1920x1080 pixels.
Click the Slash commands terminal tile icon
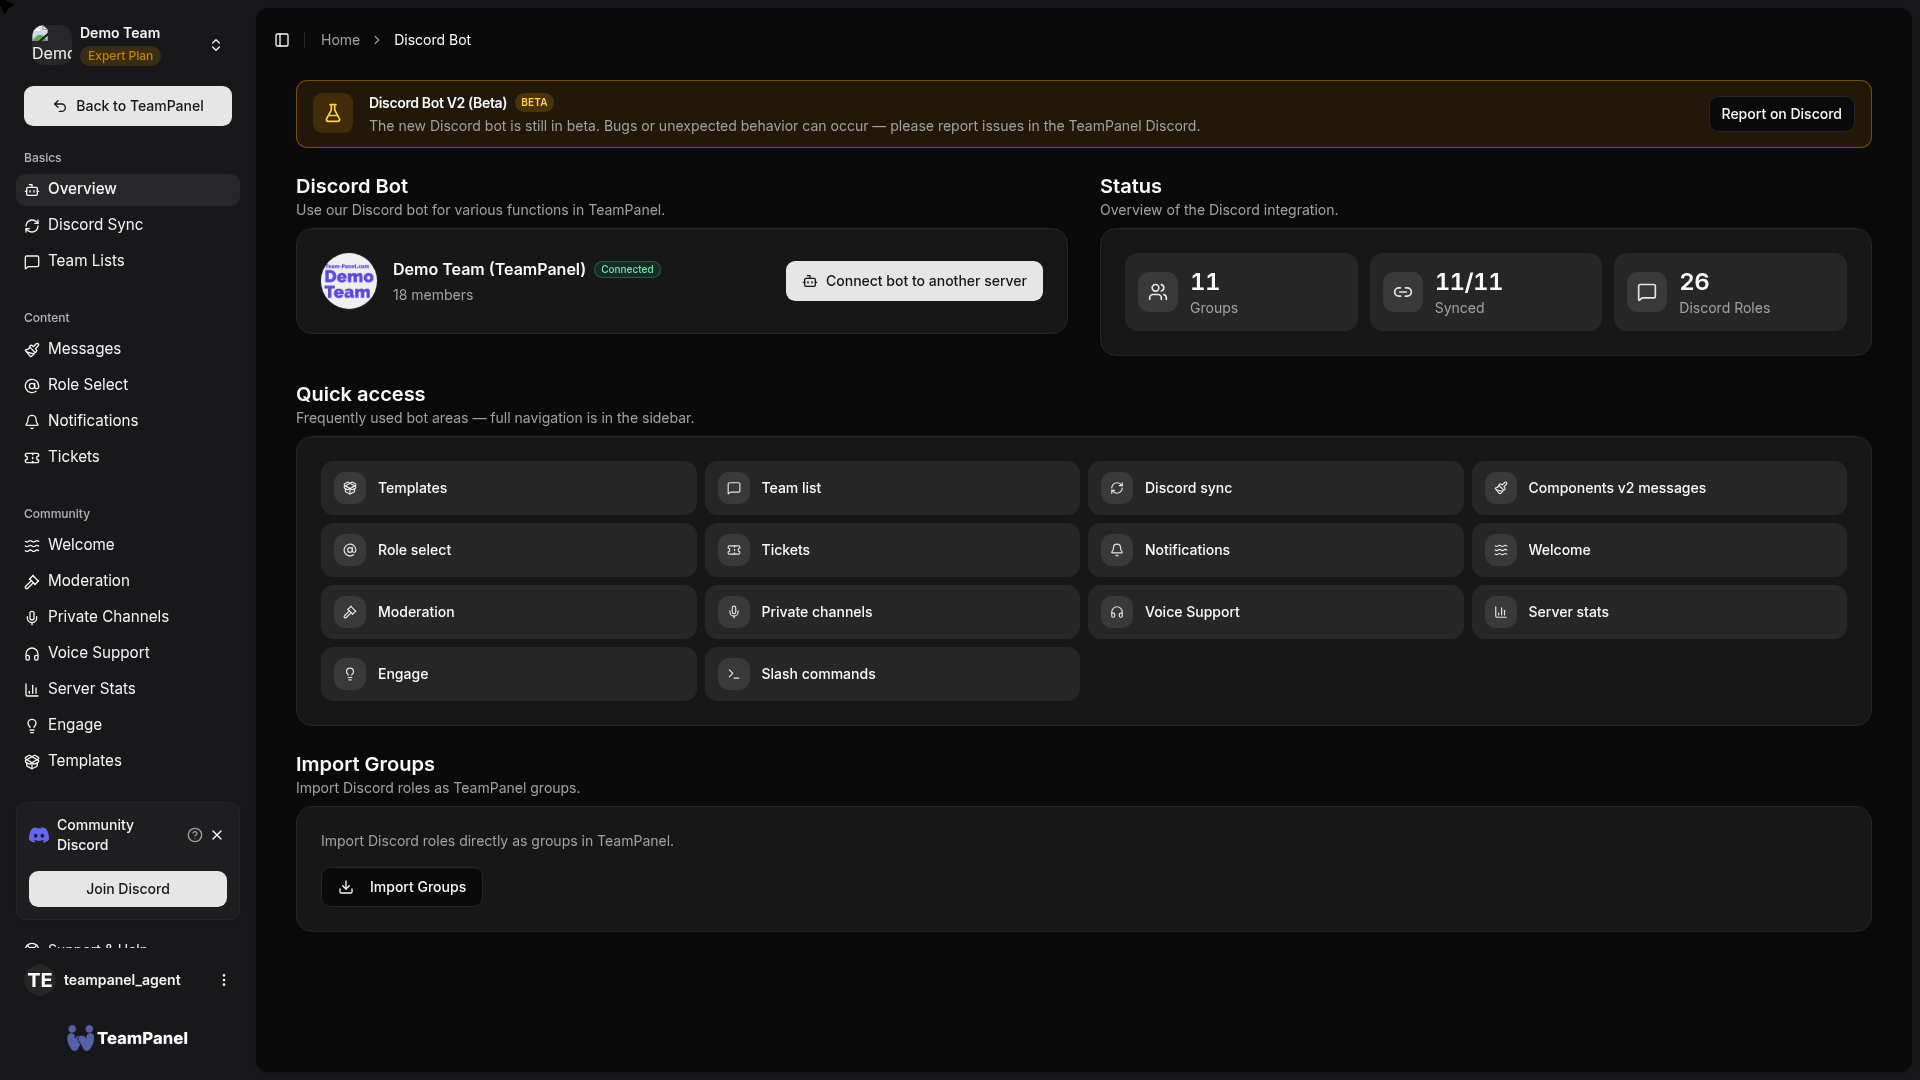pyautogui.click(x=734, y=674)
